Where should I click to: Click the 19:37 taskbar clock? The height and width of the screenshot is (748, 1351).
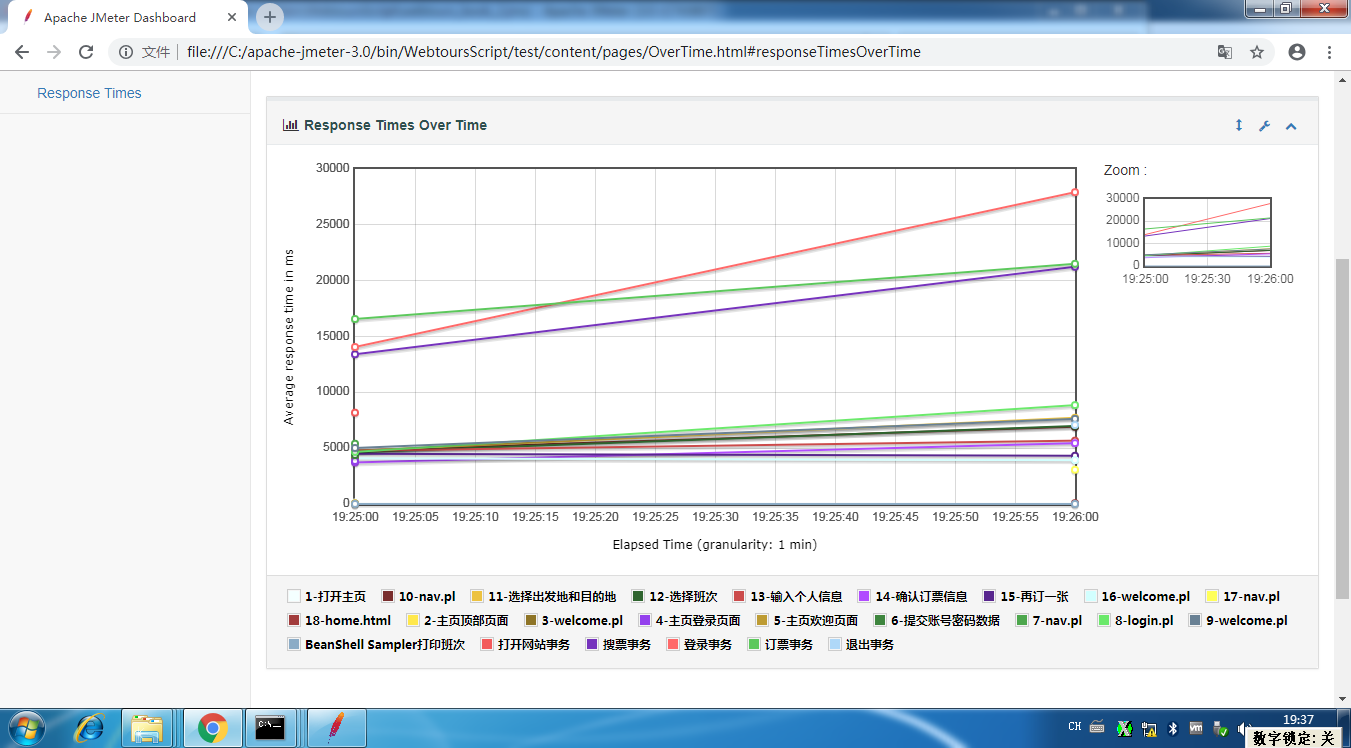point(1299,719)
